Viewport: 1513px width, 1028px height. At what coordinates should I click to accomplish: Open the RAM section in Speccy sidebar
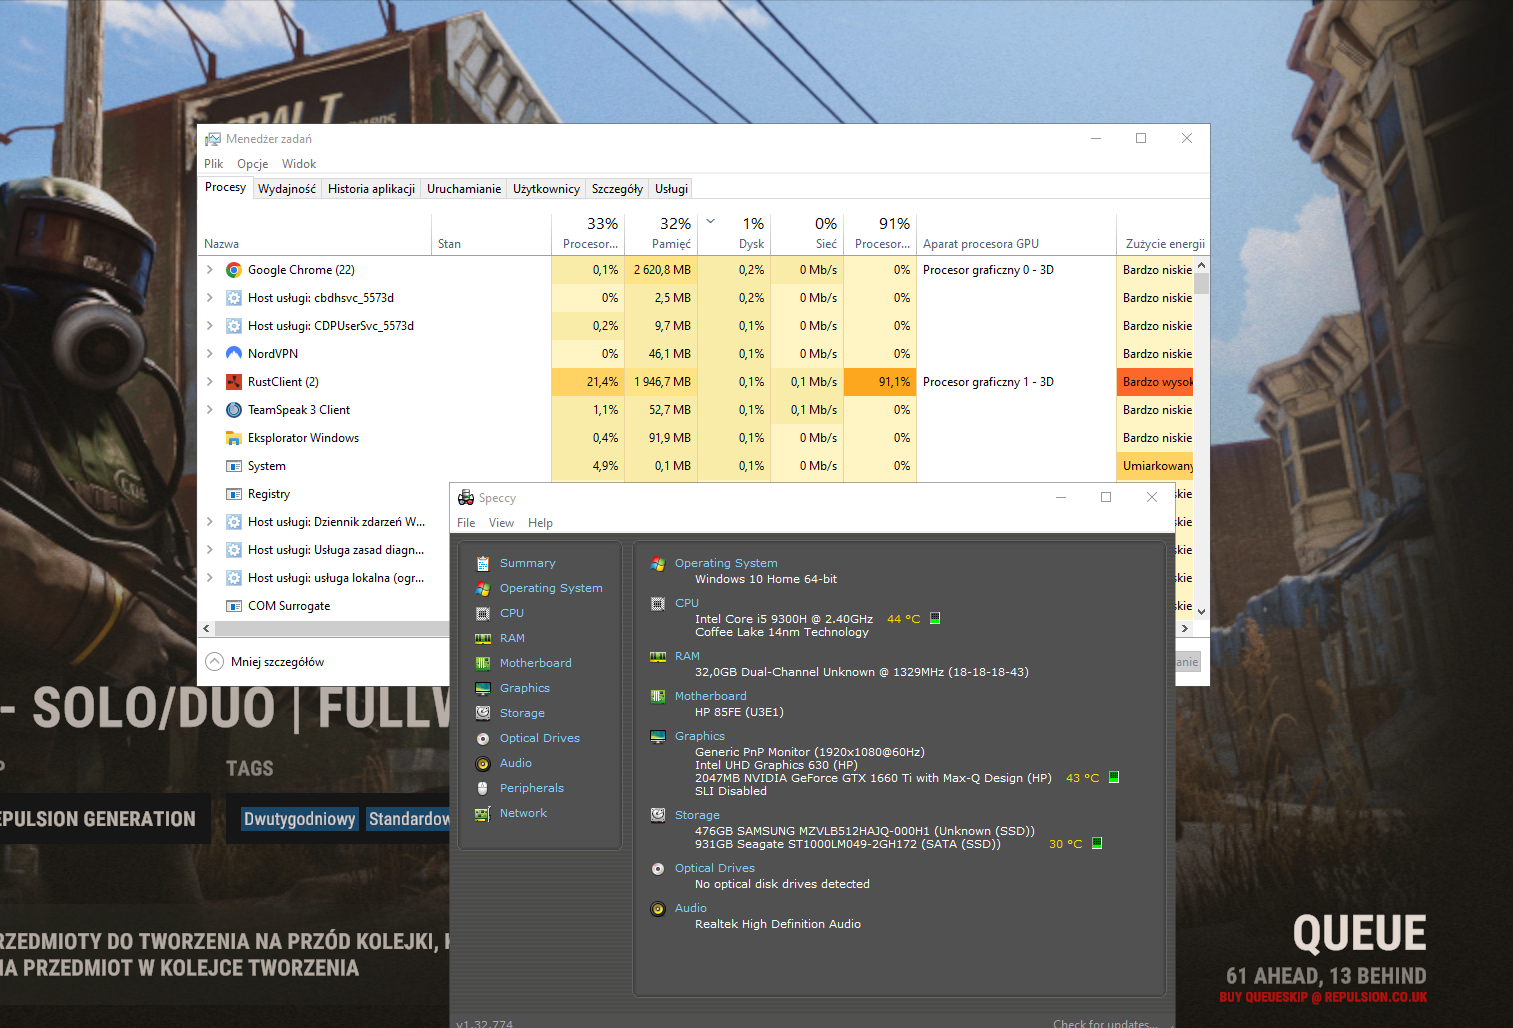[511, 637]
